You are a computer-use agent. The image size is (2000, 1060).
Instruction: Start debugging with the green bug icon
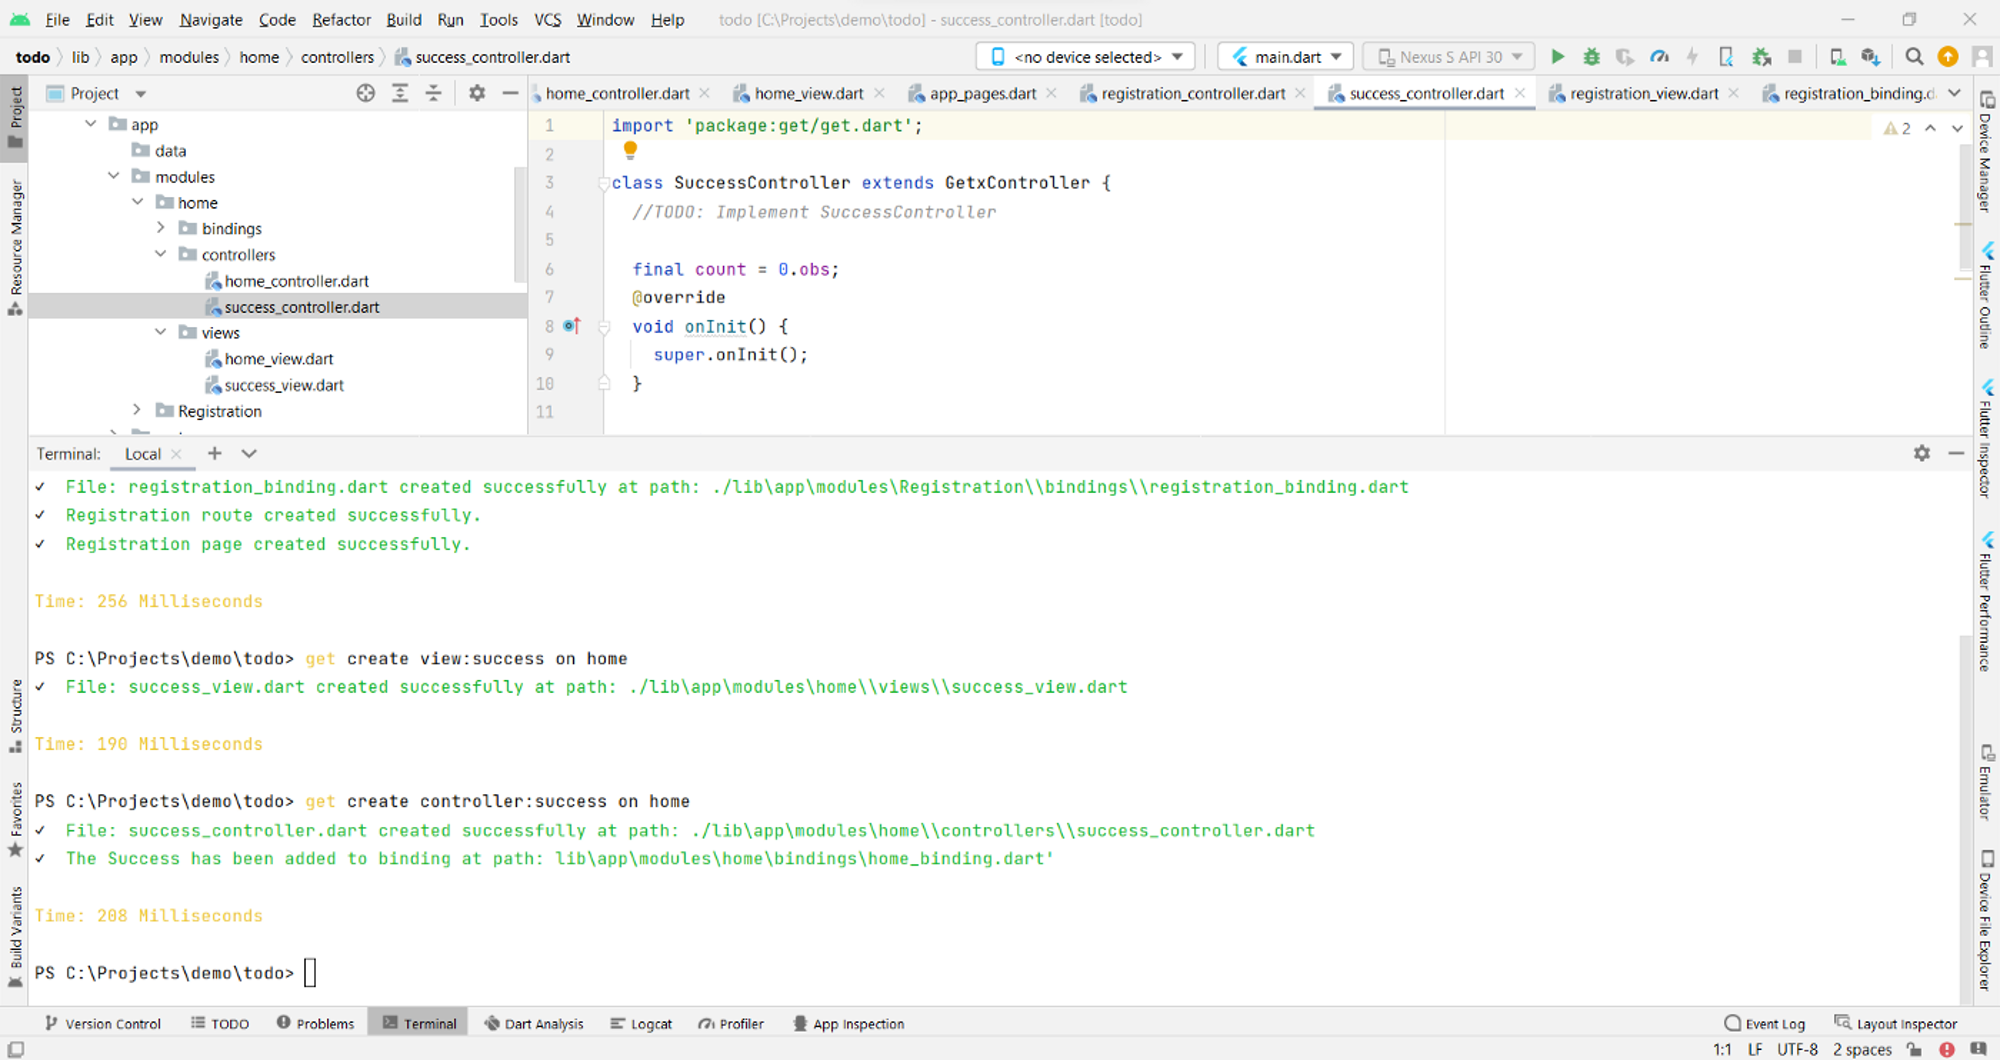point(1591,57)
